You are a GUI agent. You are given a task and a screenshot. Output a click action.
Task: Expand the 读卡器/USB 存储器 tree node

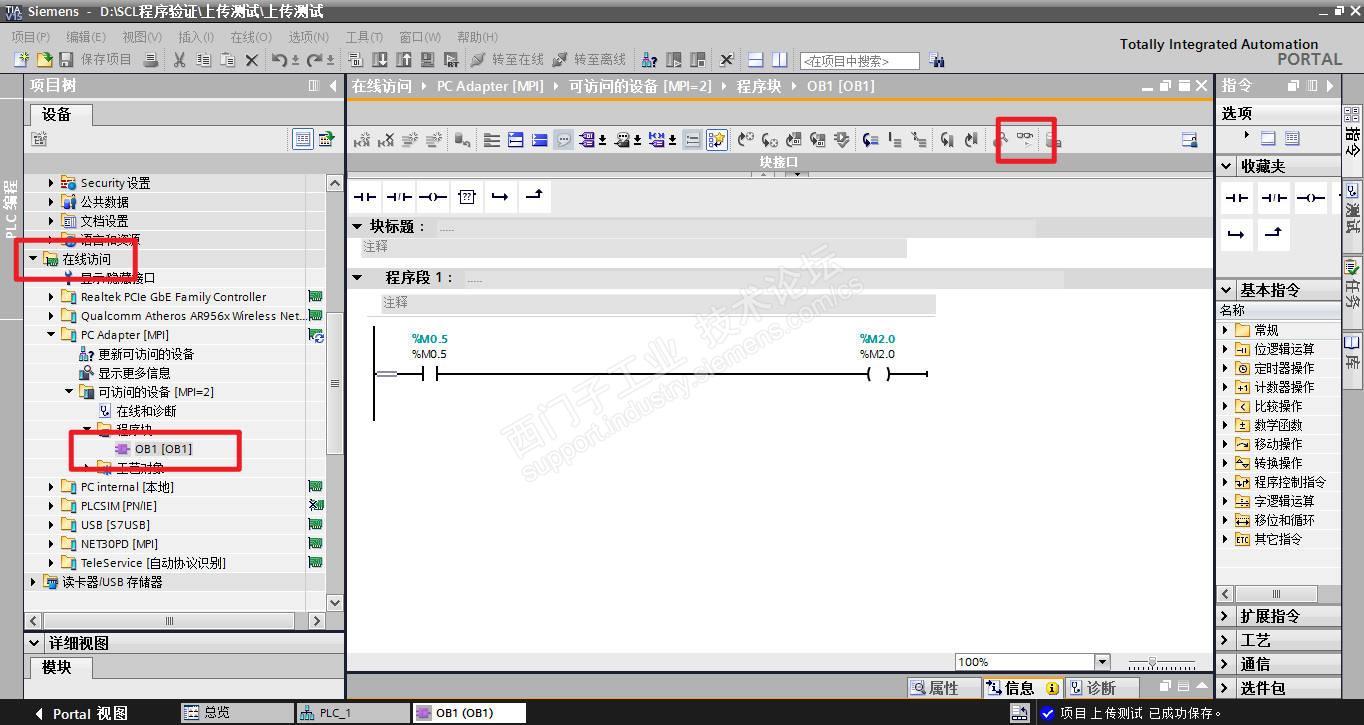point(34,582)
